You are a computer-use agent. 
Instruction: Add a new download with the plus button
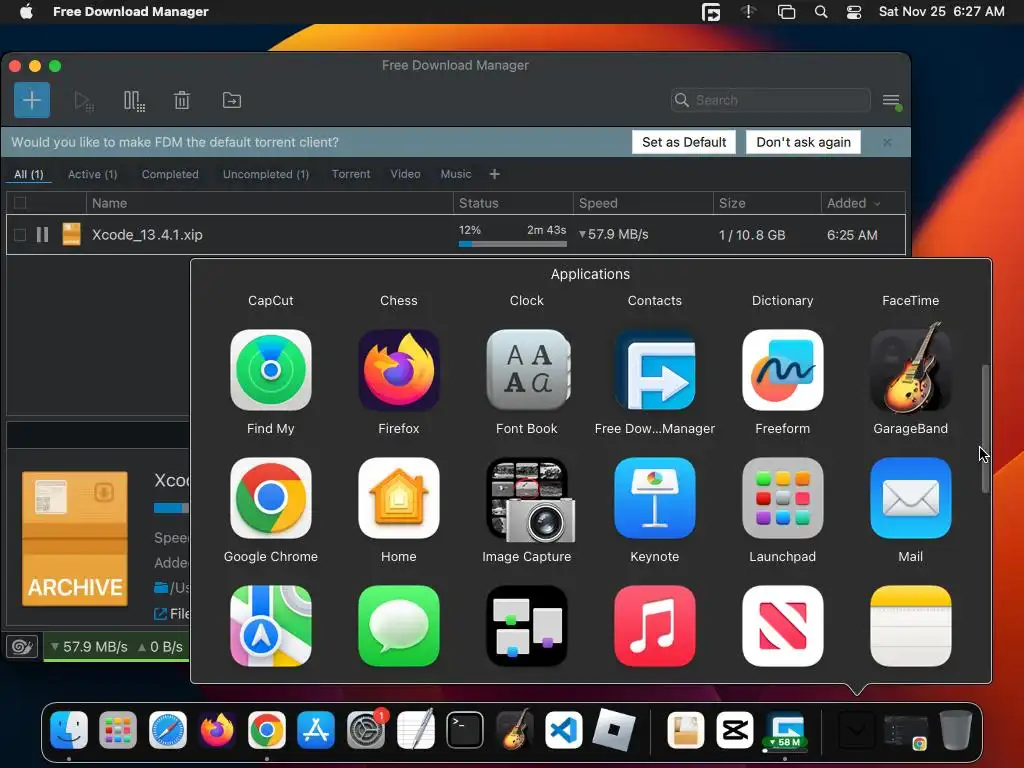[31, 100]
